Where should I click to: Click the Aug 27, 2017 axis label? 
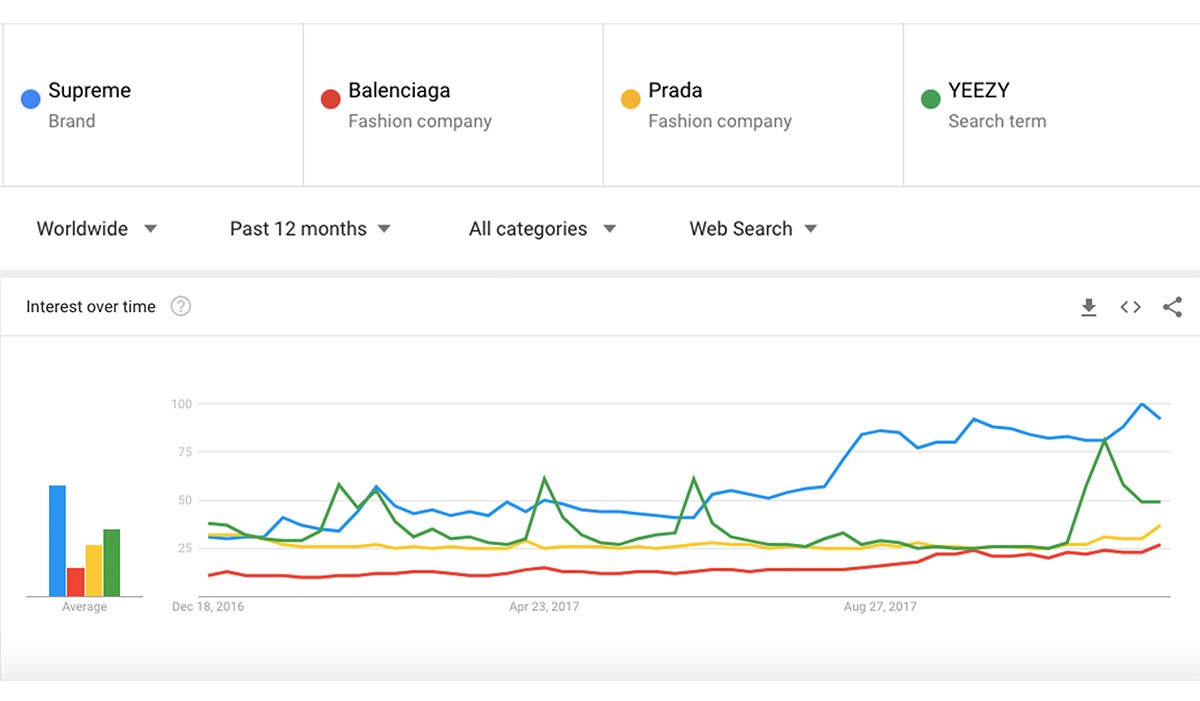click(880, 607)
